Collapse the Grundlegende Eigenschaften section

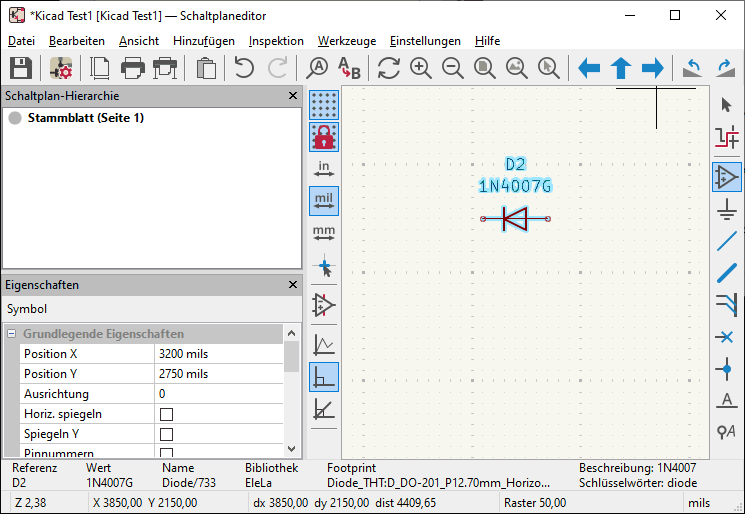[x=12, y=334]
